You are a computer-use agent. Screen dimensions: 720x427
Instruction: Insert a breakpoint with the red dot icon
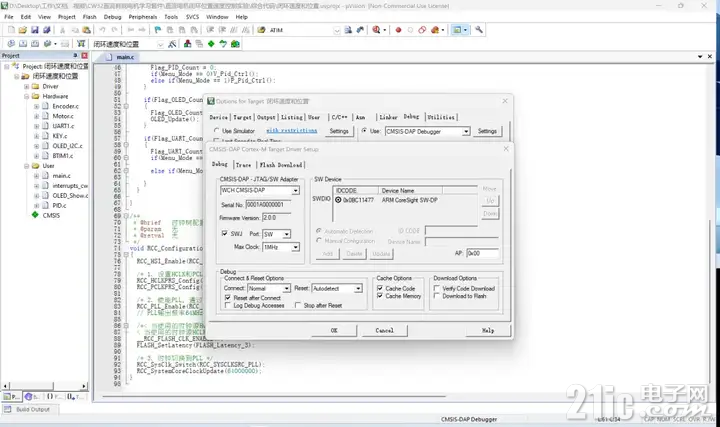[x=398, y=30]
